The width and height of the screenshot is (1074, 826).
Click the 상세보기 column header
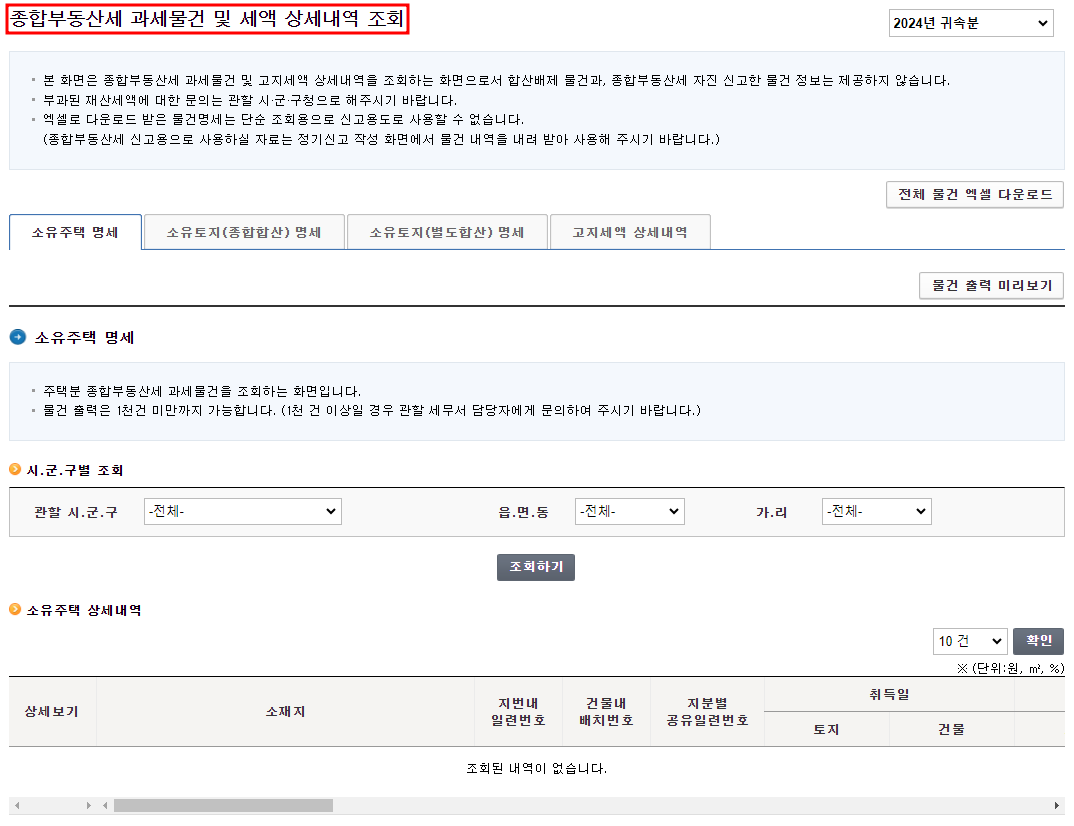pyautogui.click(x=52, y=711)
